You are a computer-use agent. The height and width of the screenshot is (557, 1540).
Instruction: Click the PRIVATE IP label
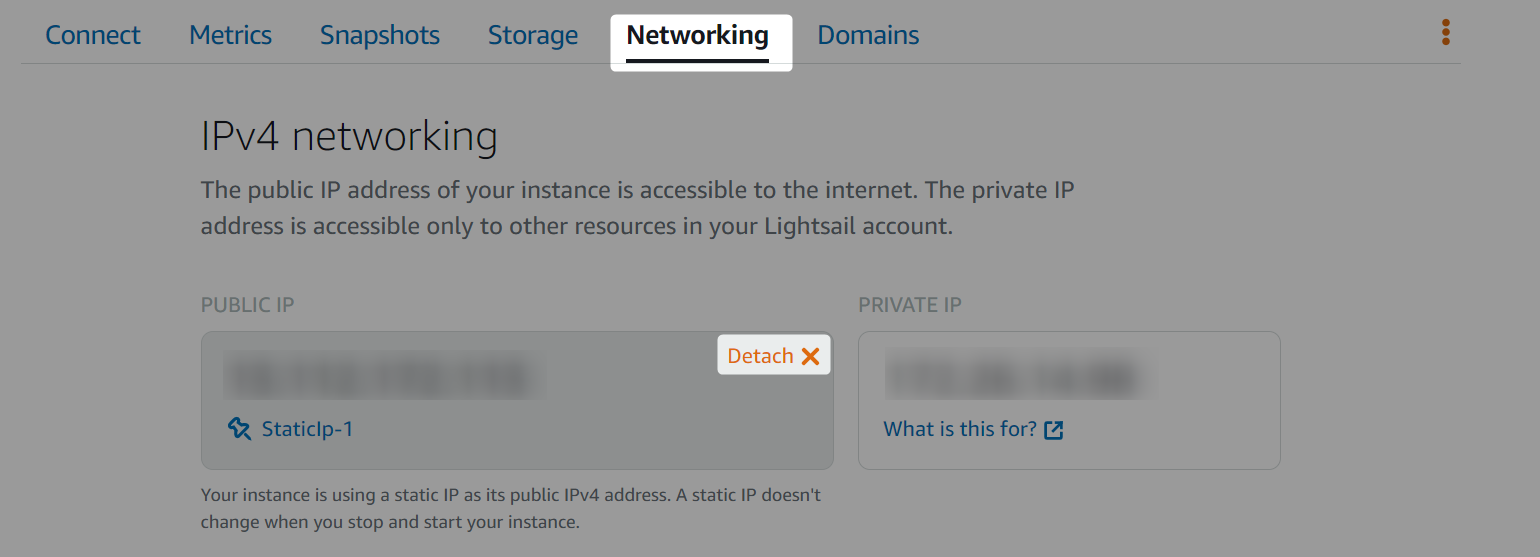[909, 305]
